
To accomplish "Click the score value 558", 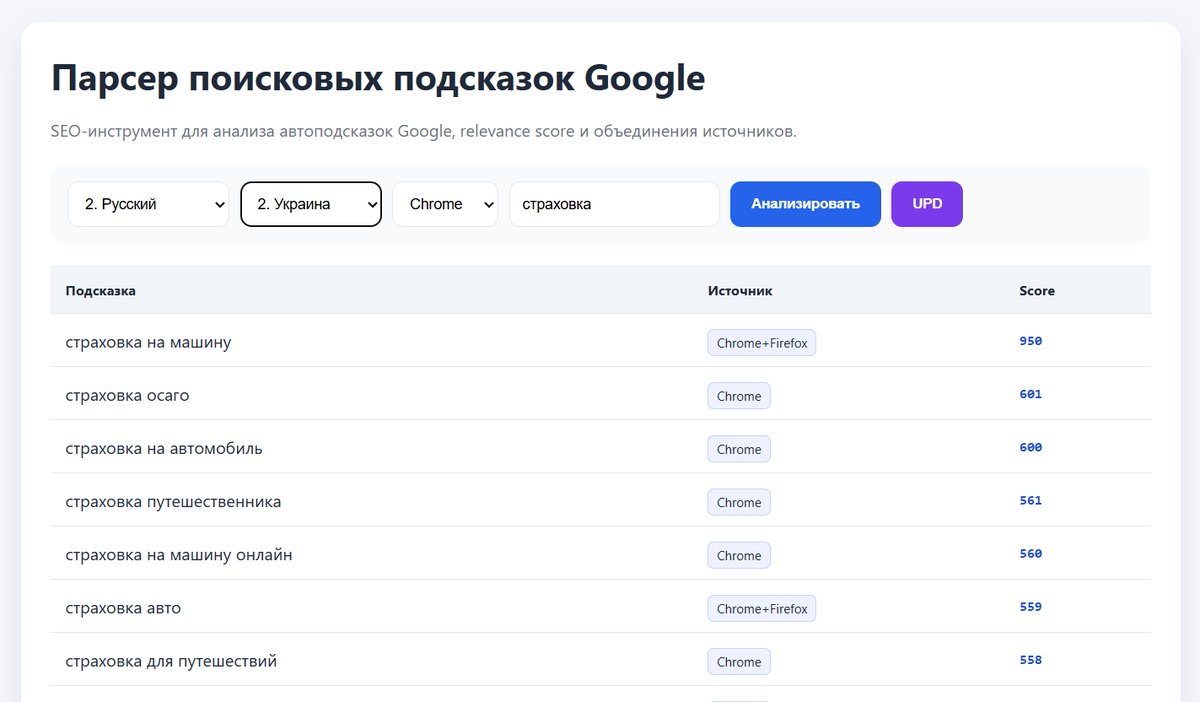I will coord(1031,659).
